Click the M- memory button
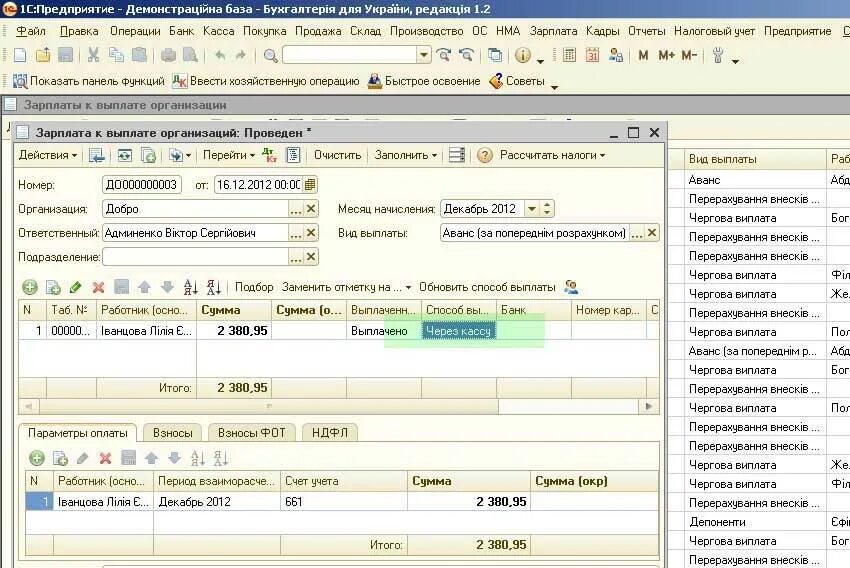 tap(689, 55)
